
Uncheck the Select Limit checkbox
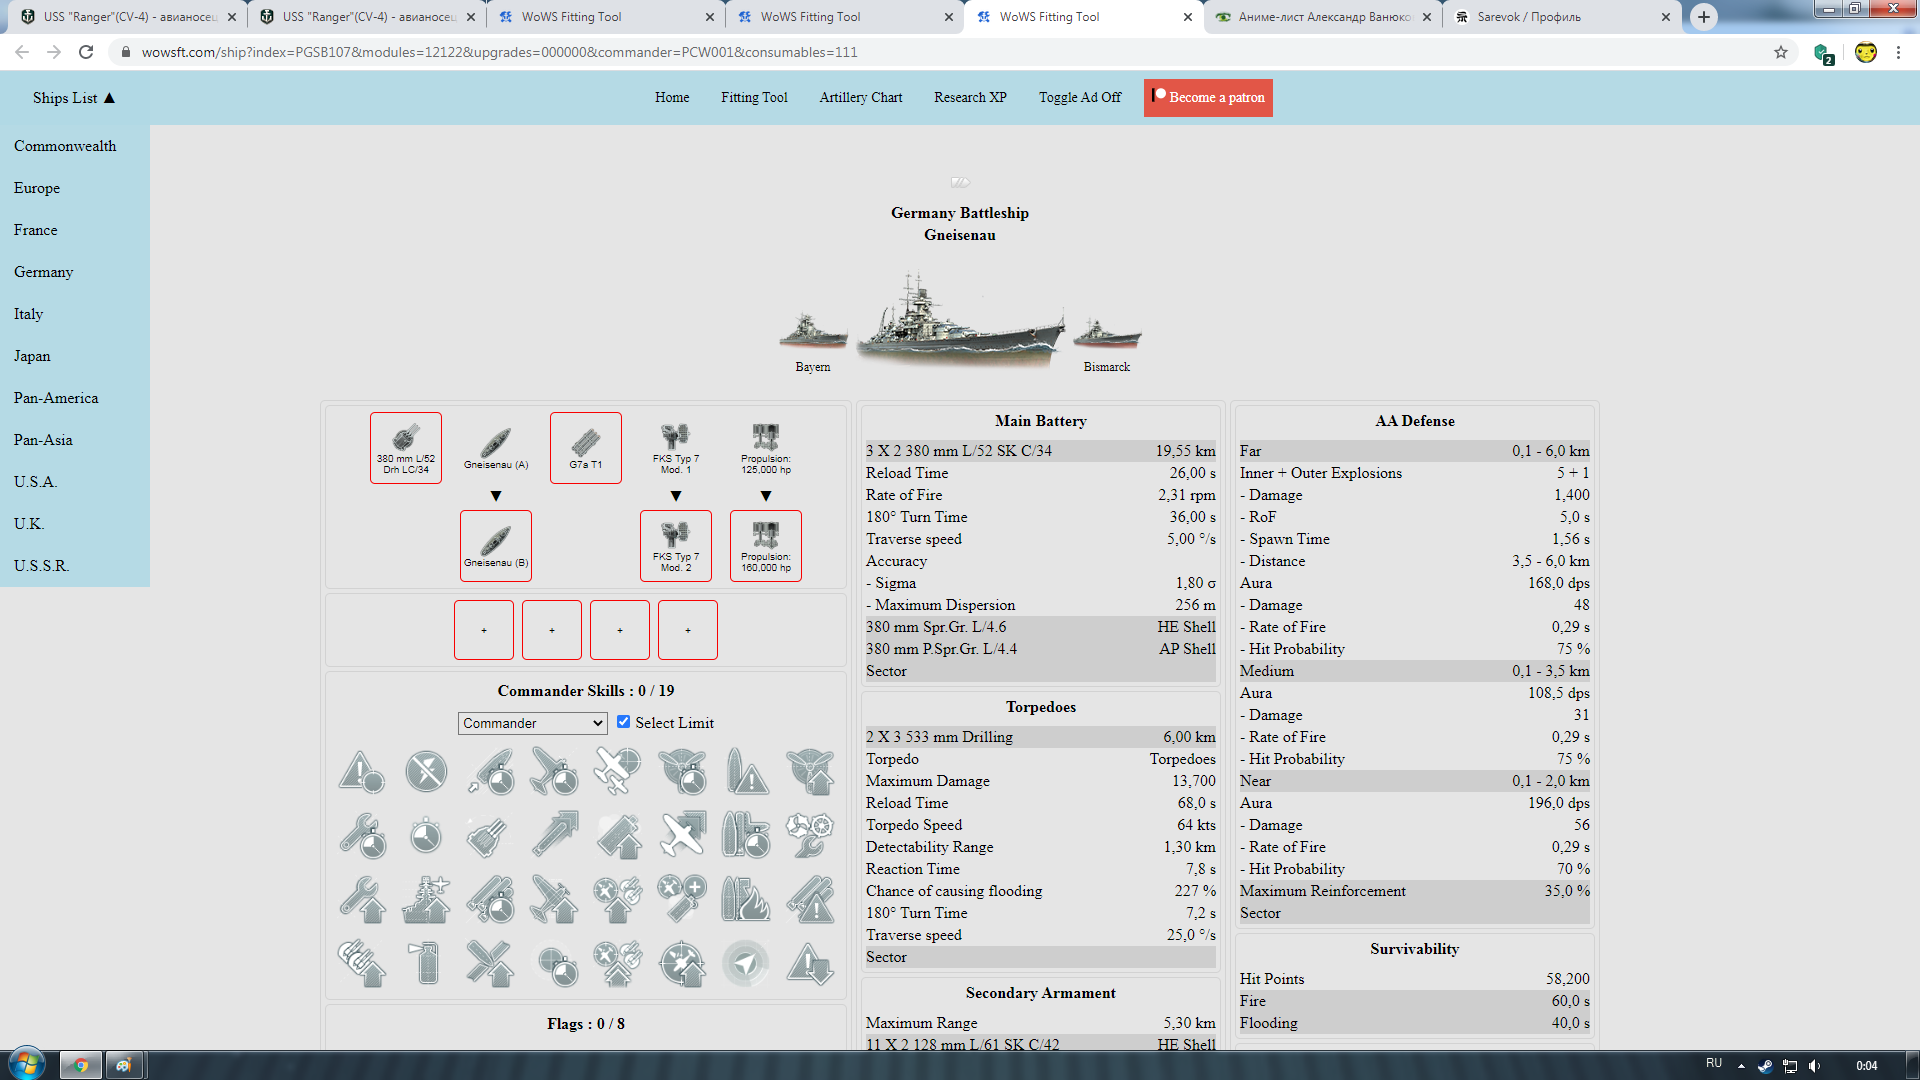tap(623, 722)
